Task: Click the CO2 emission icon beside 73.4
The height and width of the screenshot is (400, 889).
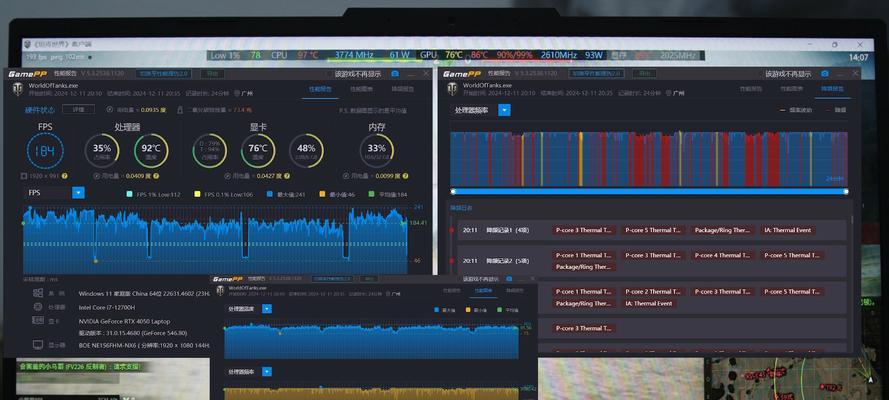Action: (180, 110)
